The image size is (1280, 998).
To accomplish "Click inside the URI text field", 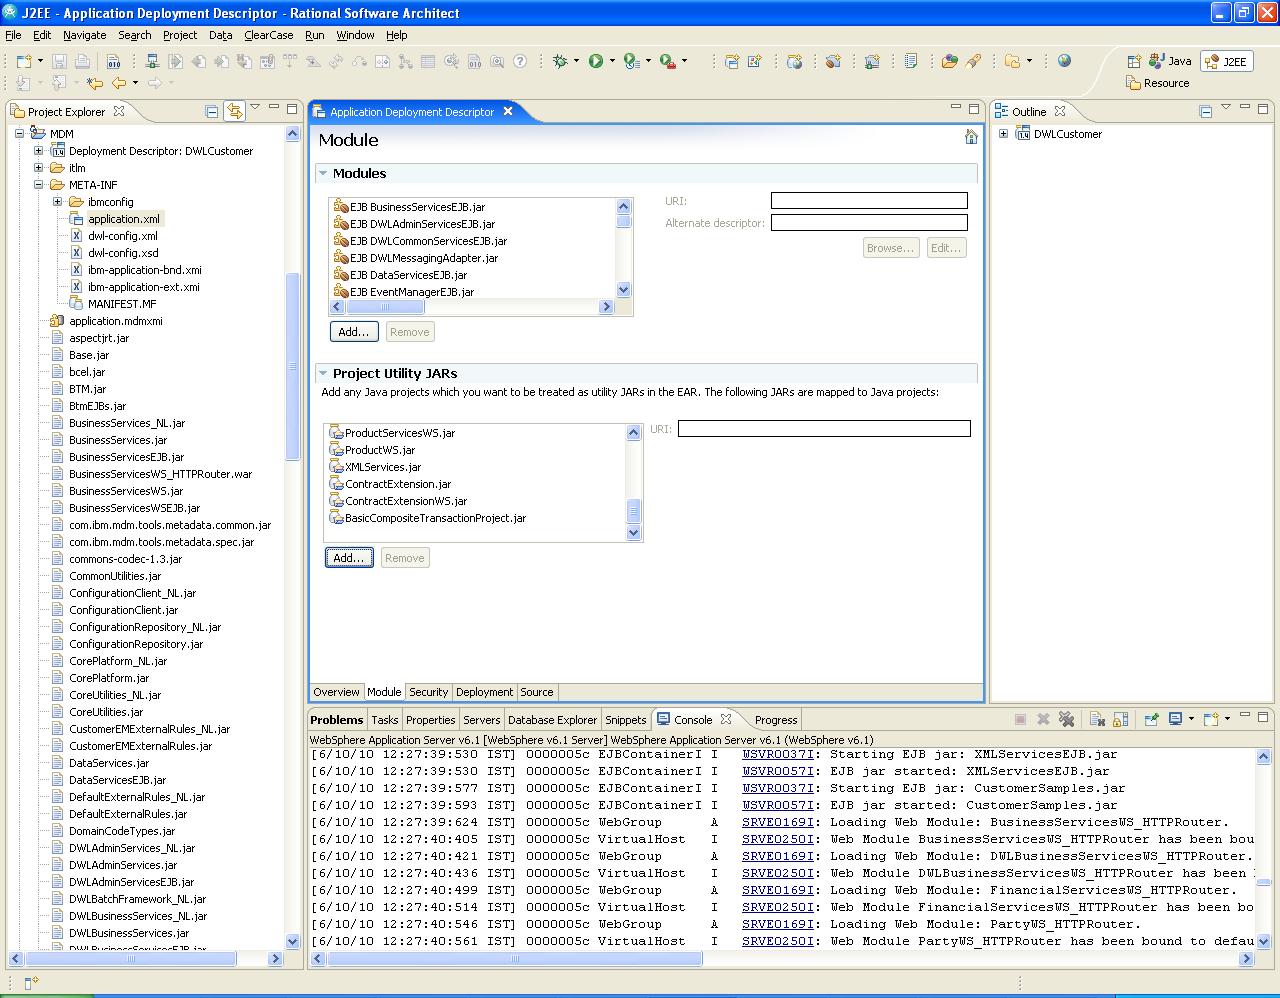I will click(868, 200).
